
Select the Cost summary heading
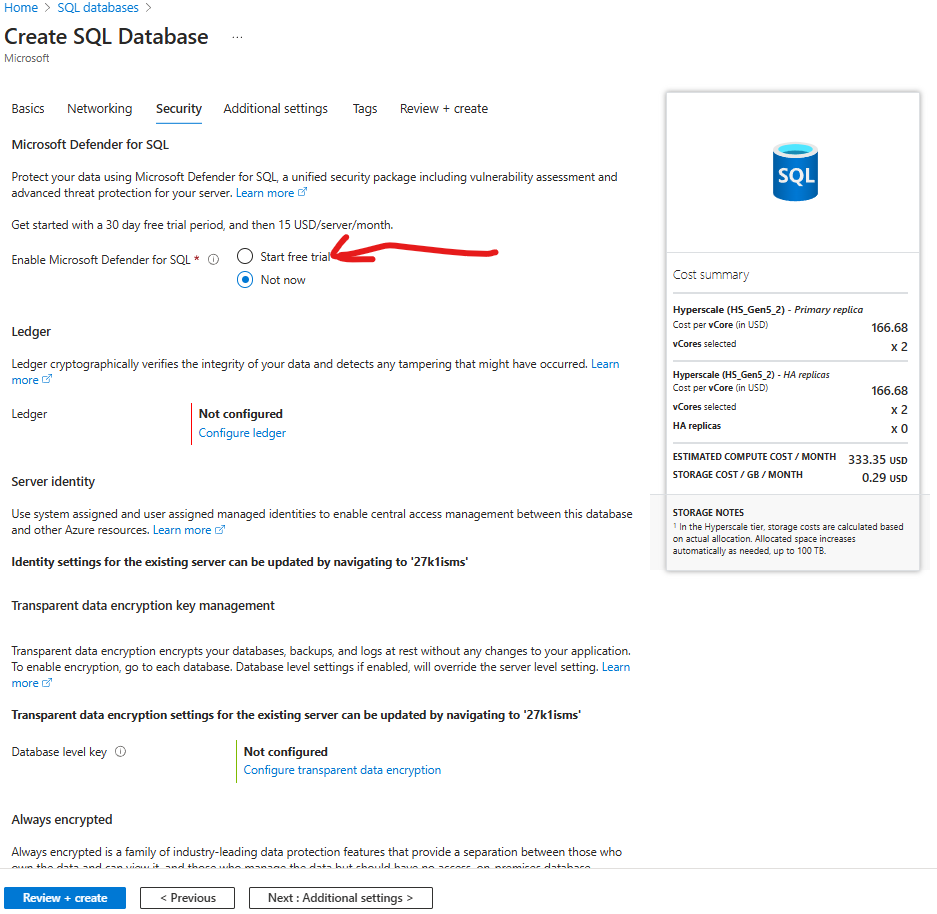click(x=711, y=275)
